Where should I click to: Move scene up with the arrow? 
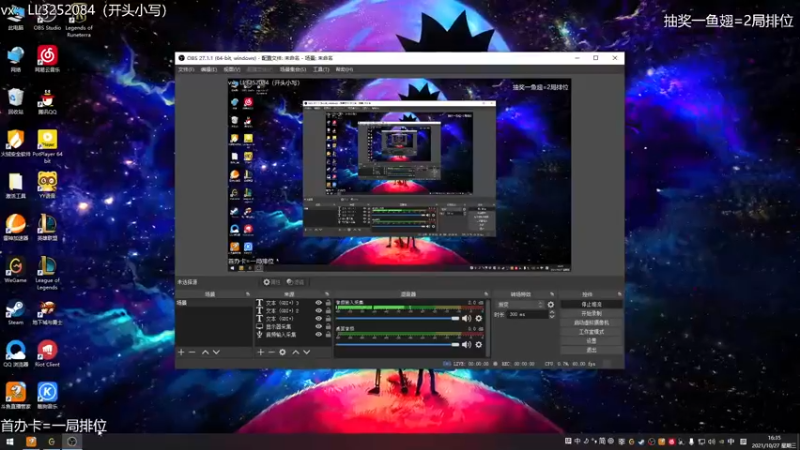click(x=205, y=352)
